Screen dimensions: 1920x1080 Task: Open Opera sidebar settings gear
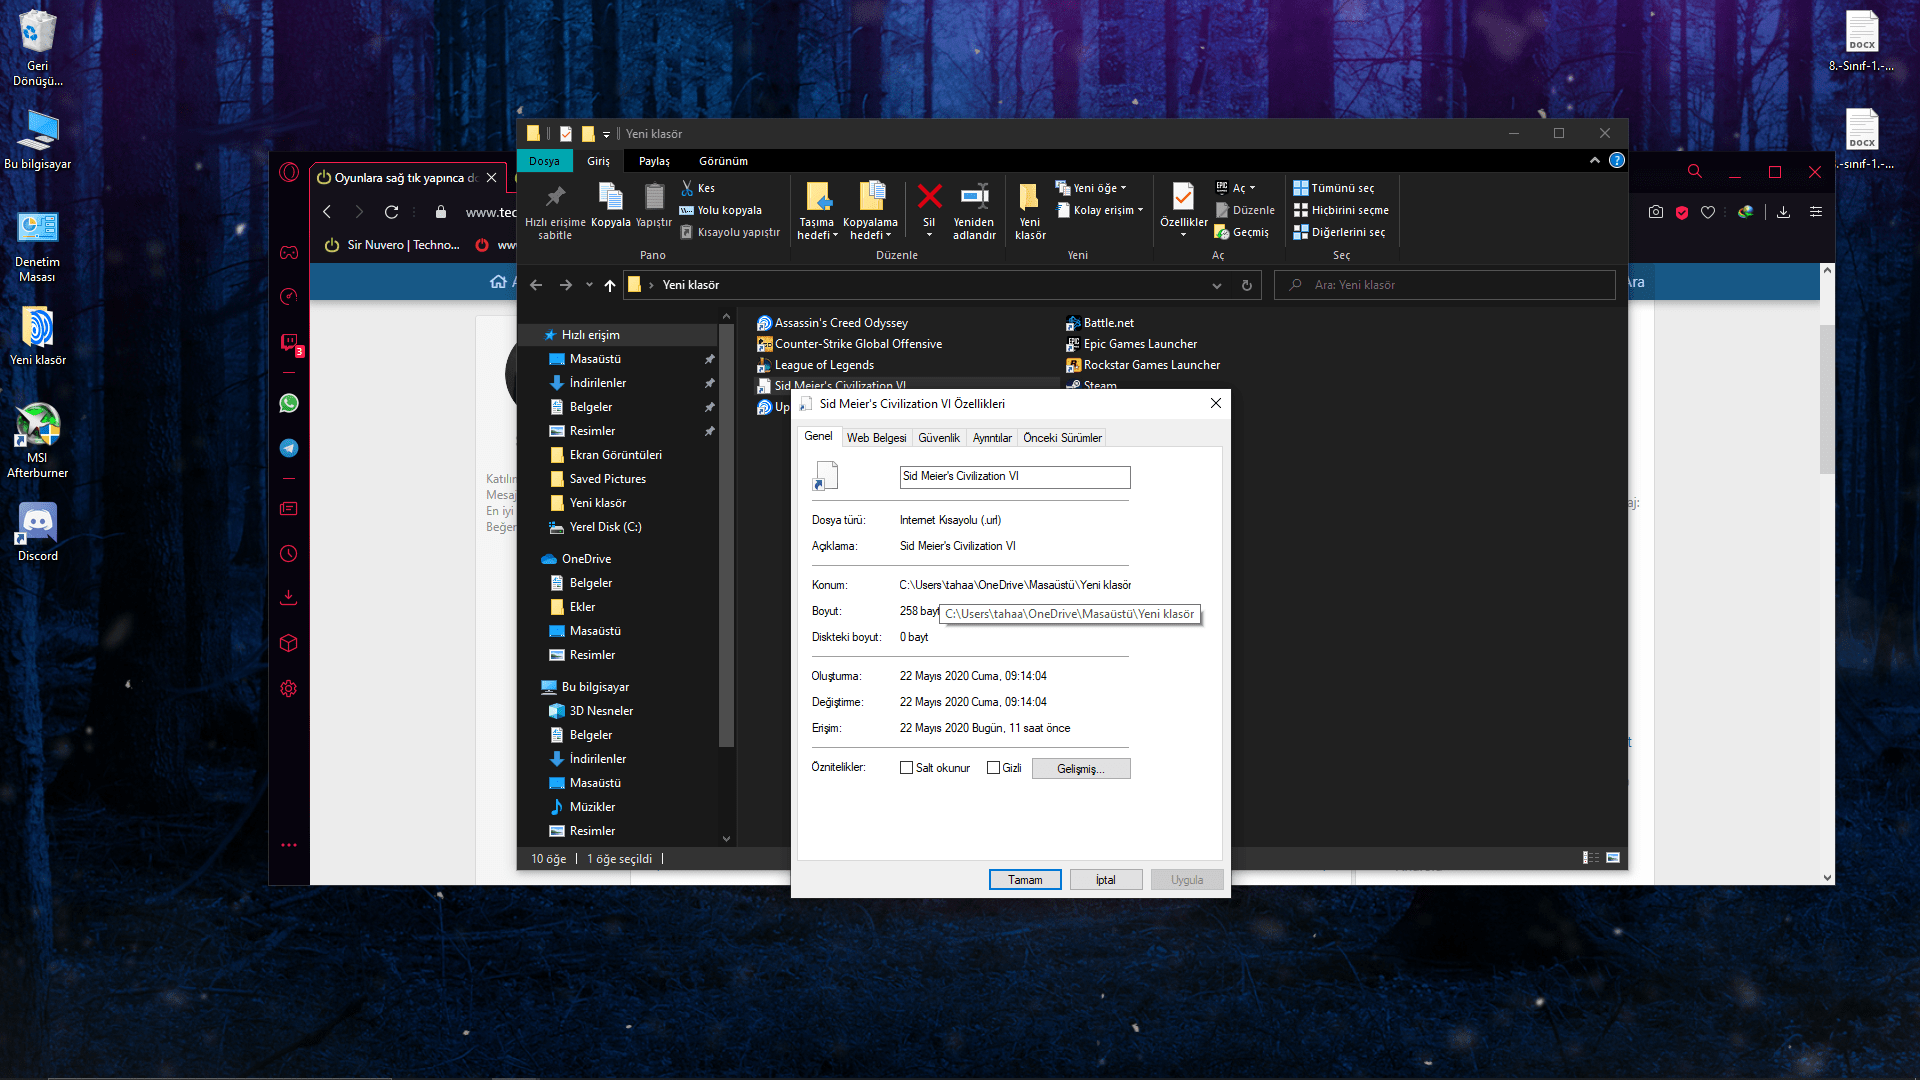[x=289, y=689]
